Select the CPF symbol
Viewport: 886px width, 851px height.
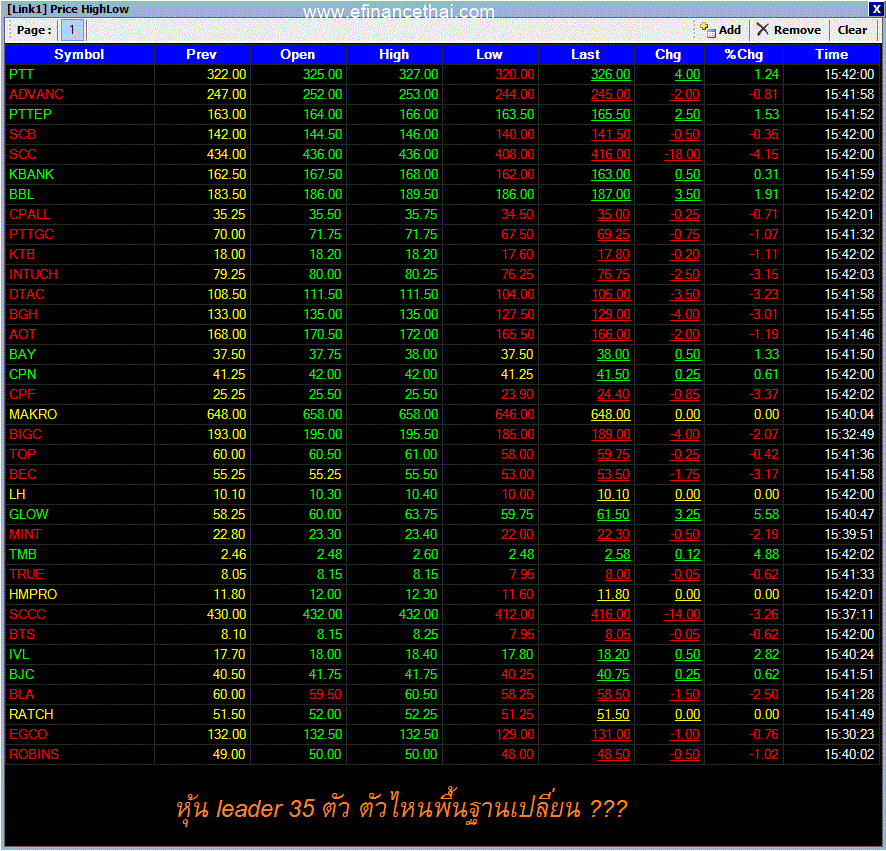[21, 394]
